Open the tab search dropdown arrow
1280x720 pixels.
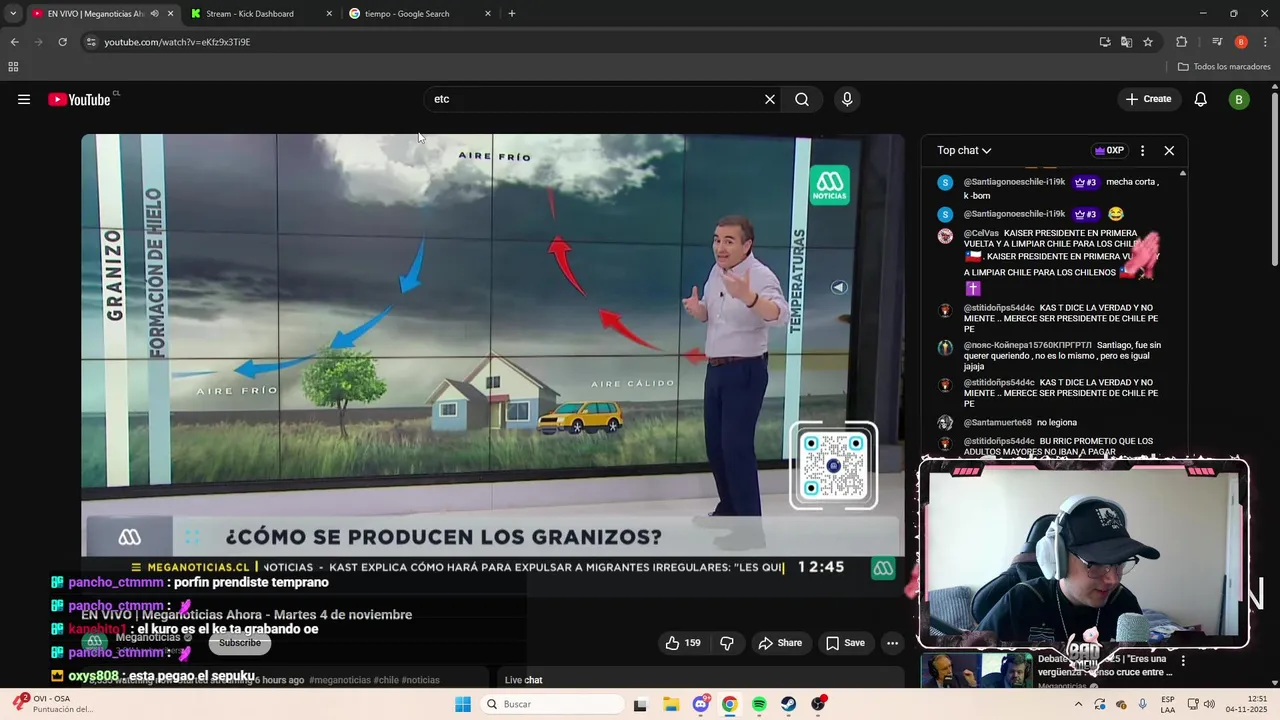tap(13, 14)
